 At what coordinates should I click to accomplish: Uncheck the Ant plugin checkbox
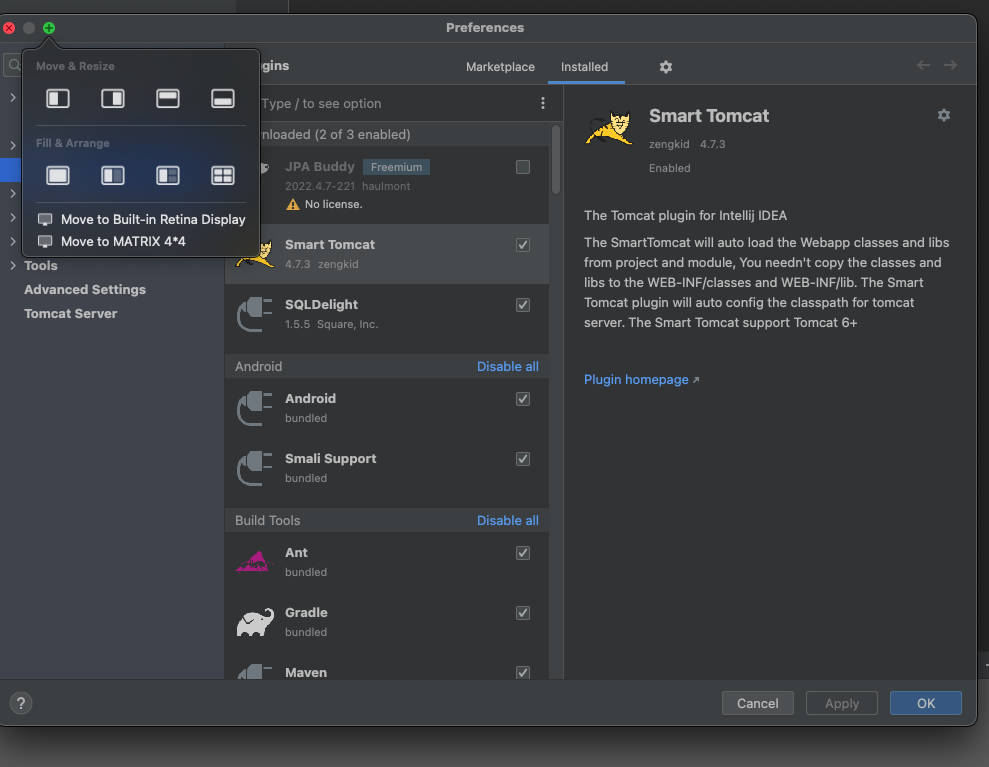[x=522, y=553]
